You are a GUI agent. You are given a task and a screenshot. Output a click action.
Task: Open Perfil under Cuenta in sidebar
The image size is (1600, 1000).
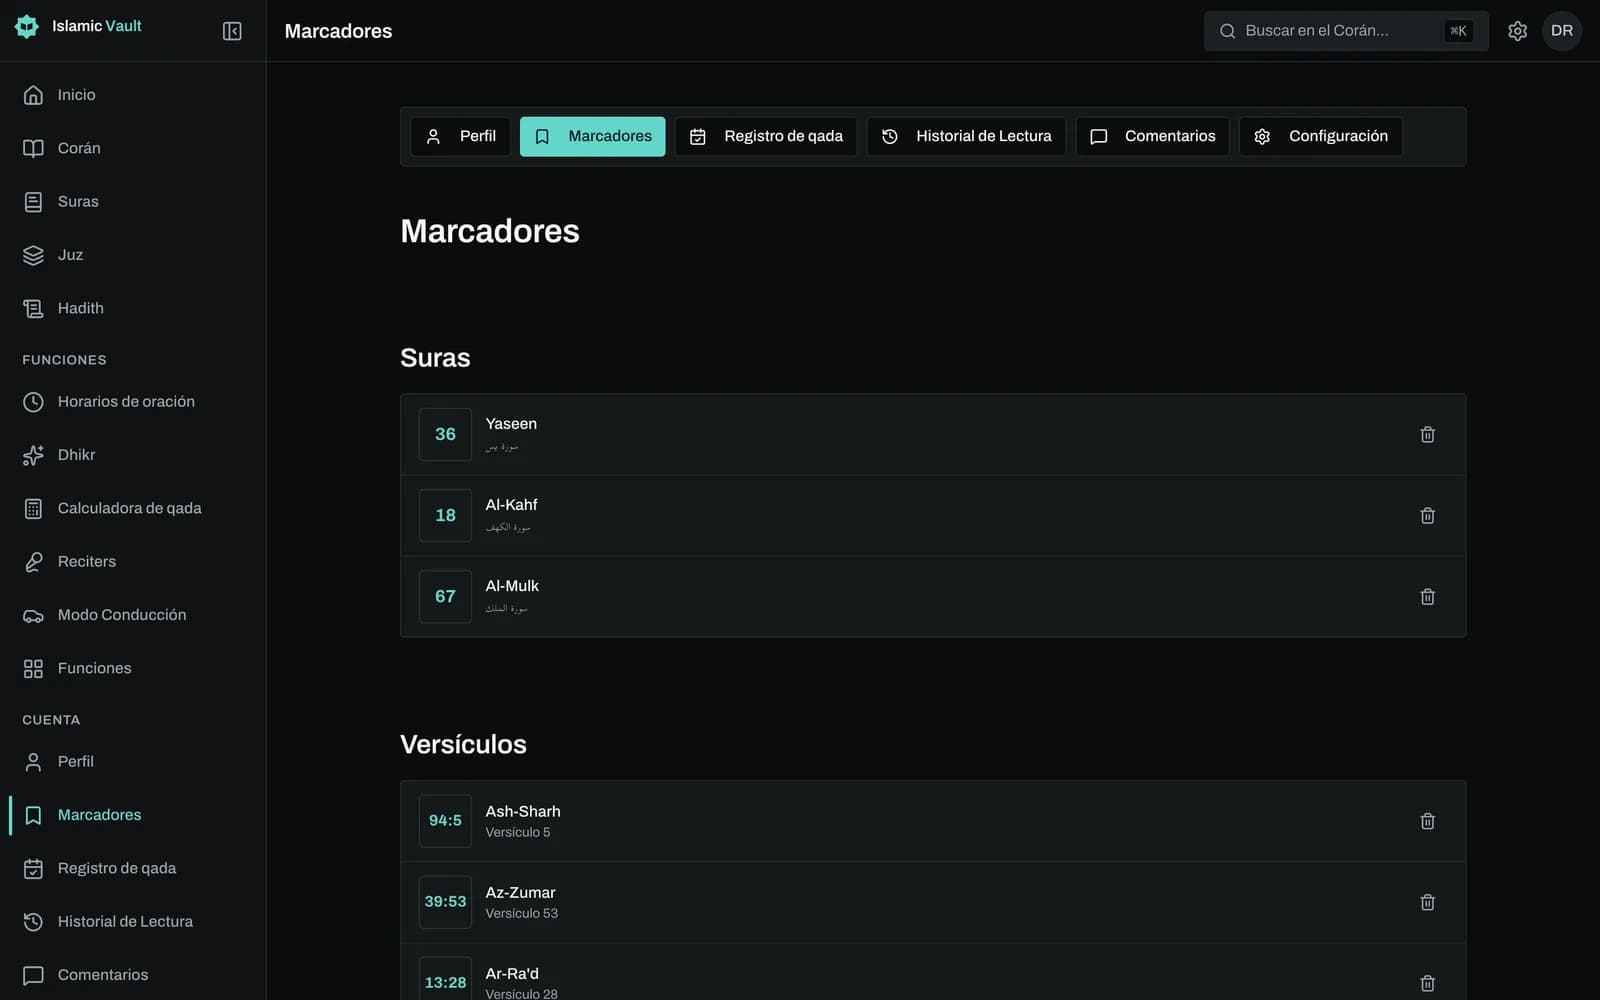(x=133, y=762)
